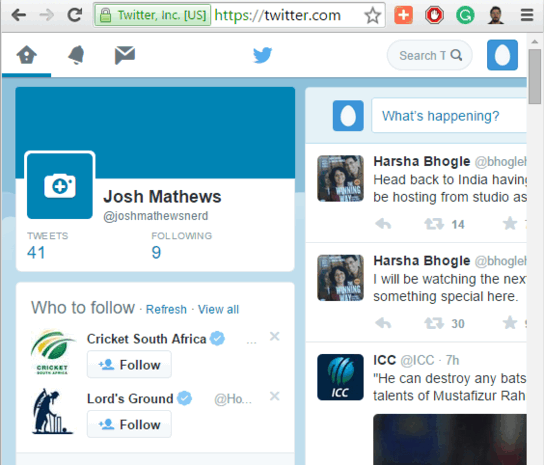Reply to the 'Head back to India' tweet
Viewport: 544px width, 465px height.
(383, 224)
